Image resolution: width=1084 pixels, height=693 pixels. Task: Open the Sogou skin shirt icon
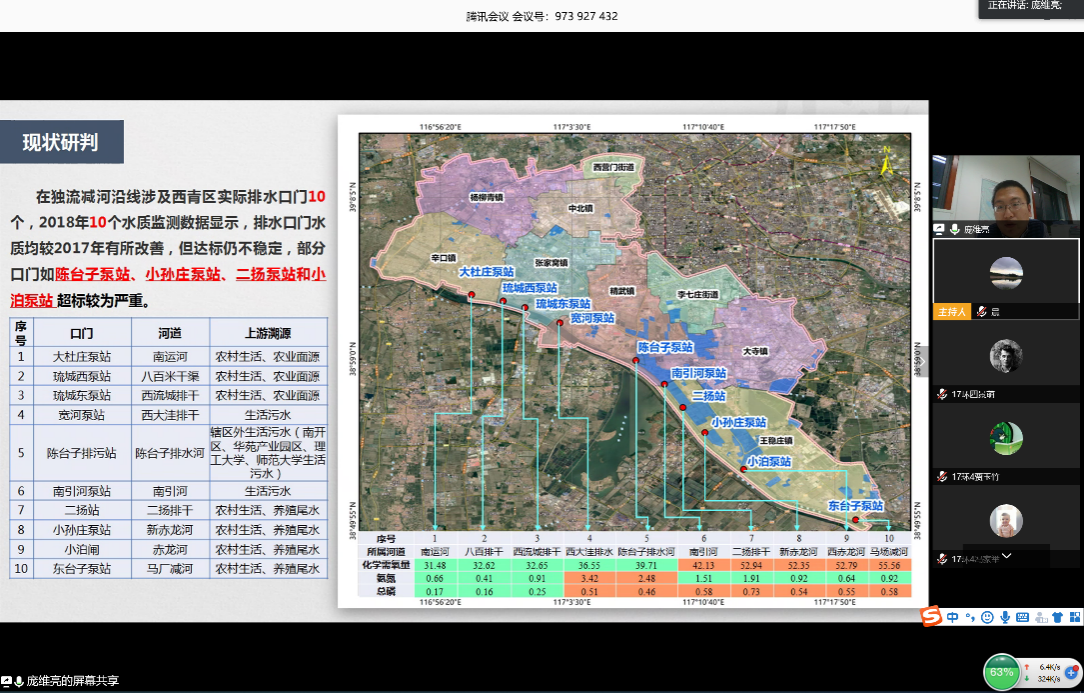pos(1055,617)
